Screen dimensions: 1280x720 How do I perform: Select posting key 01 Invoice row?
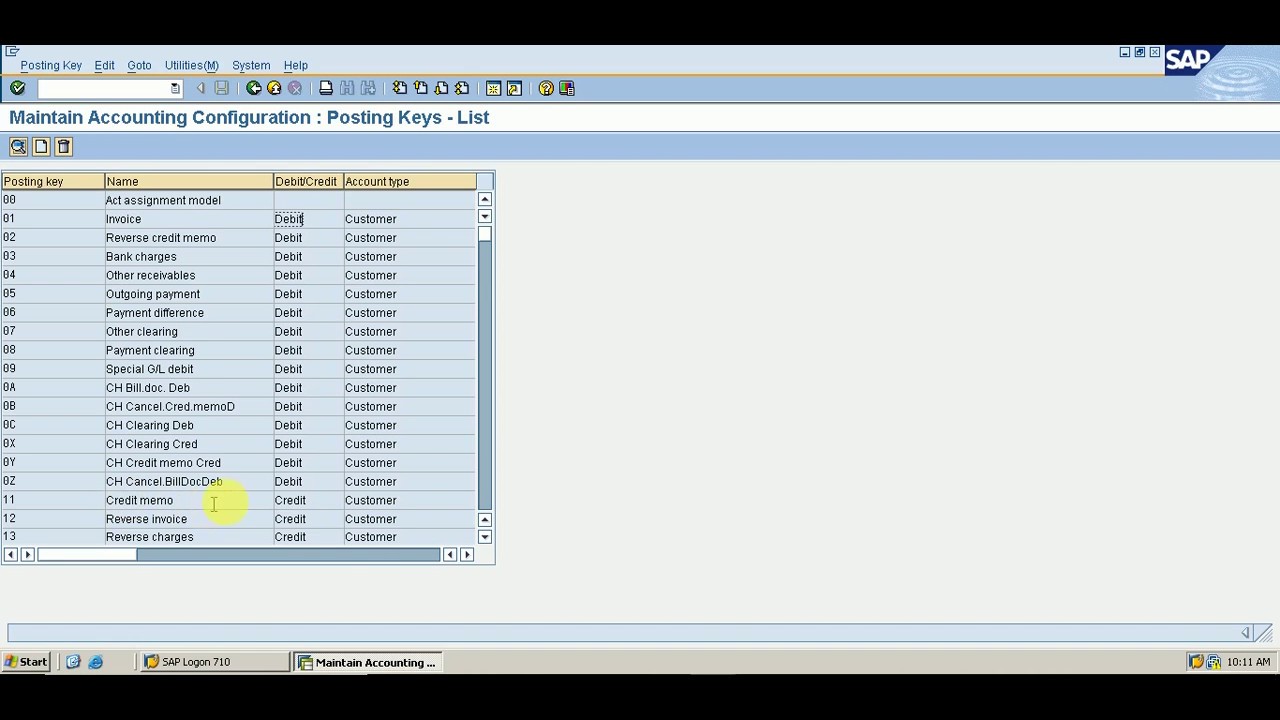[238, 219]
